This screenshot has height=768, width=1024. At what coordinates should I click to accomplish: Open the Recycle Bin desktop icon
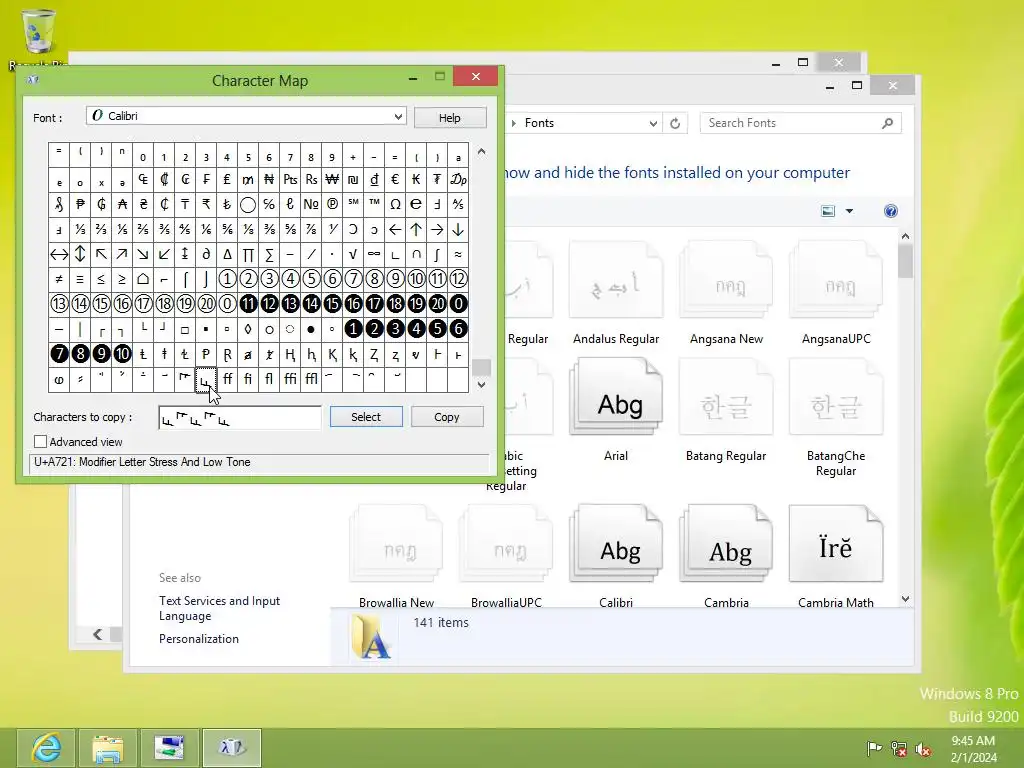[x=38, y=38]
